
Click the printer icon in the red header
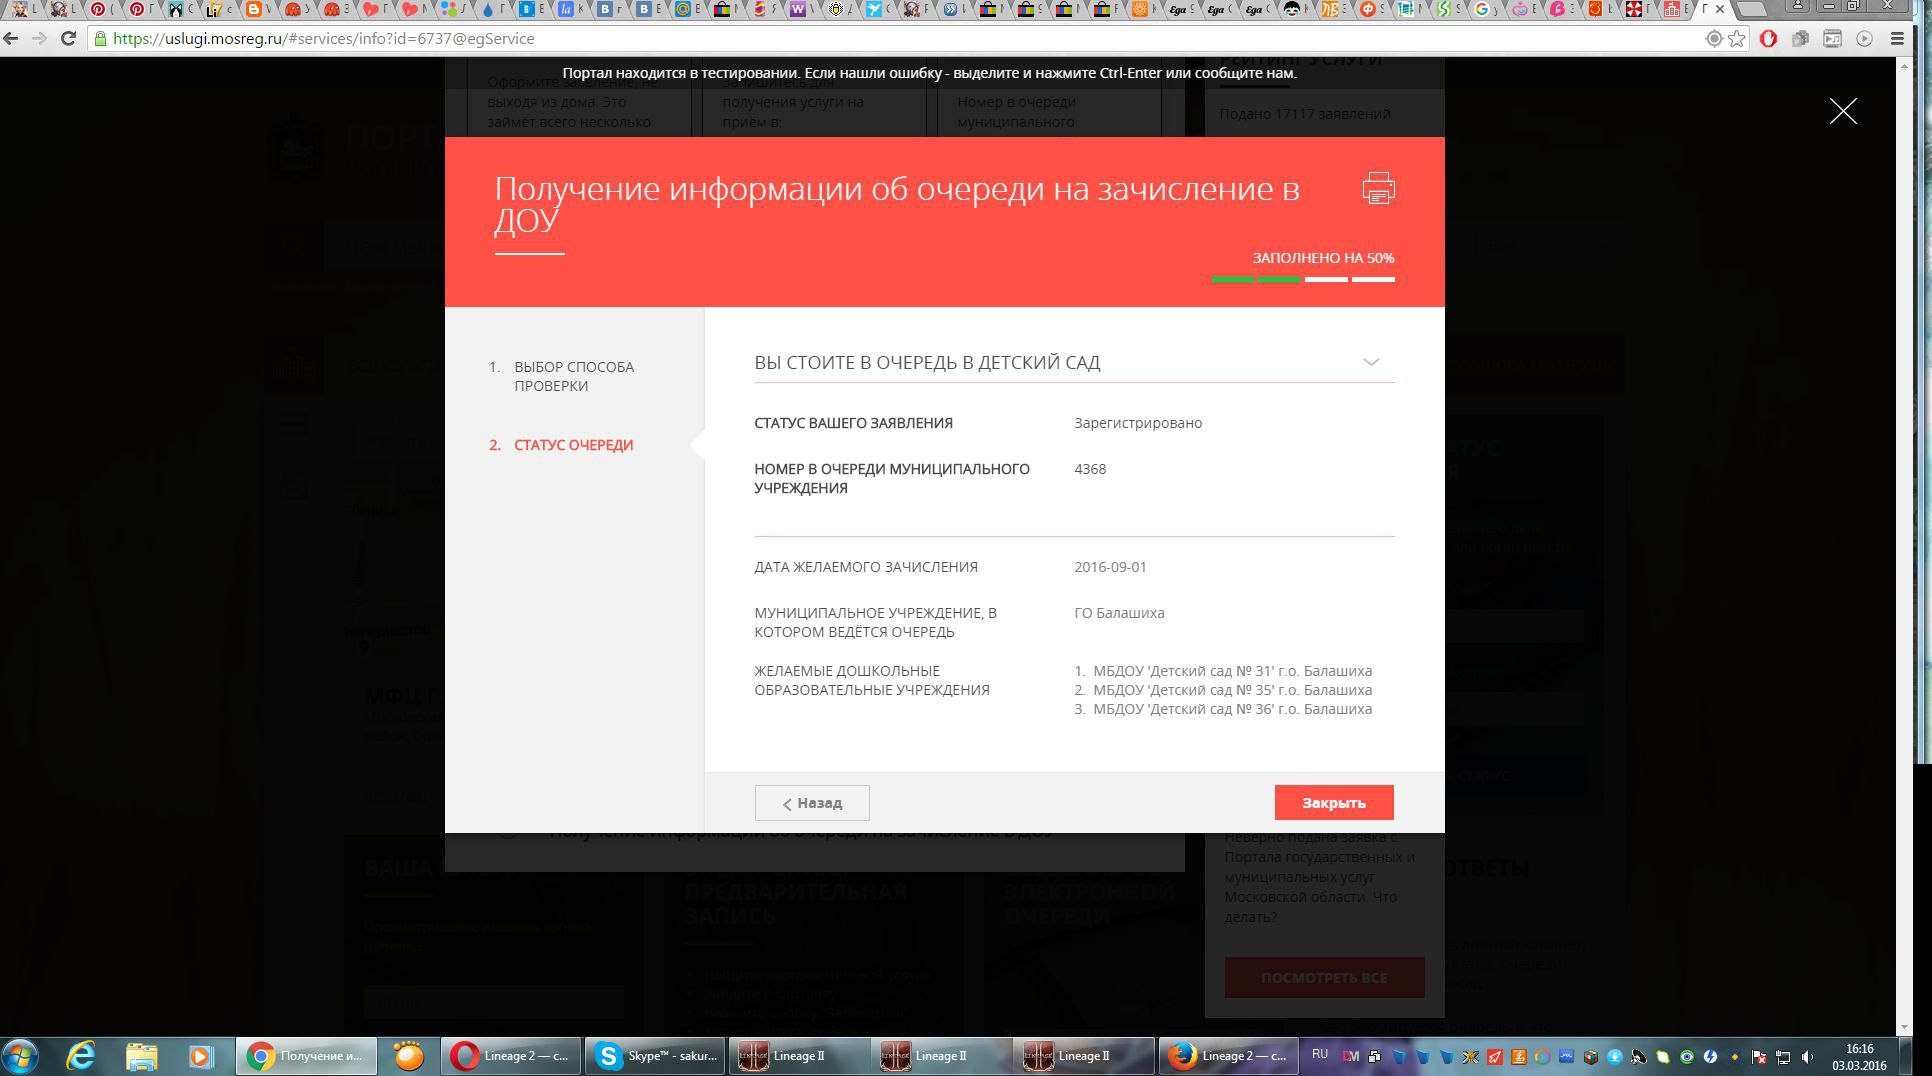pos(1378,188)
